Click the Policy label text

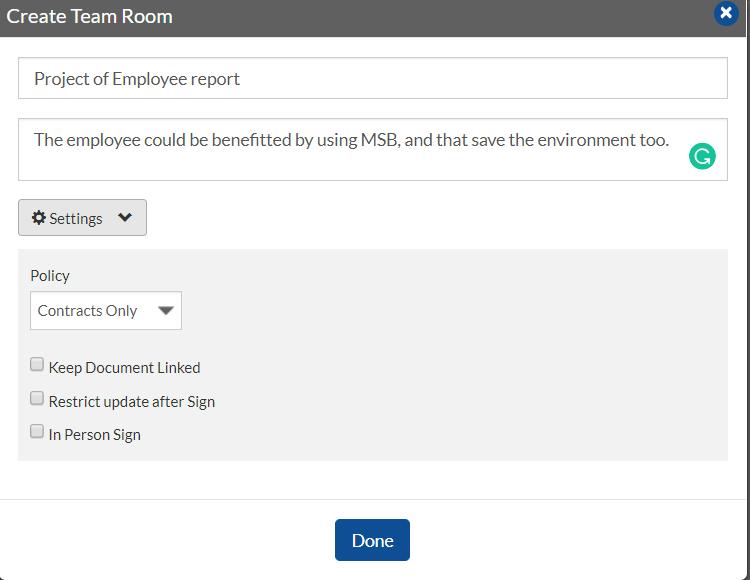pyautogui.click(x=50, y=276)
